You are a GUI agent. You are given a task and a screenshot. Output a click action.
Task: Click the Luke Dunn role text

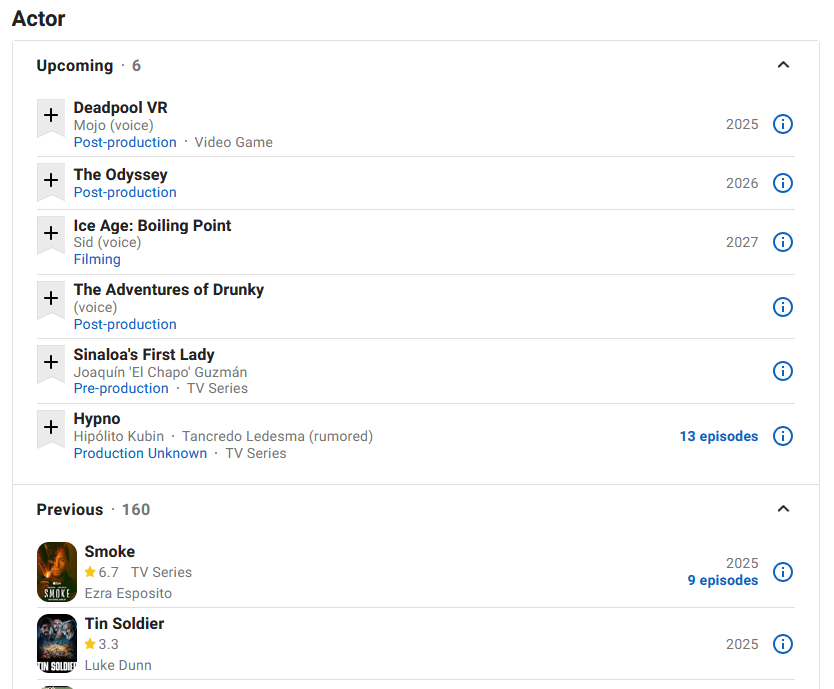click(x=118, y=665)
